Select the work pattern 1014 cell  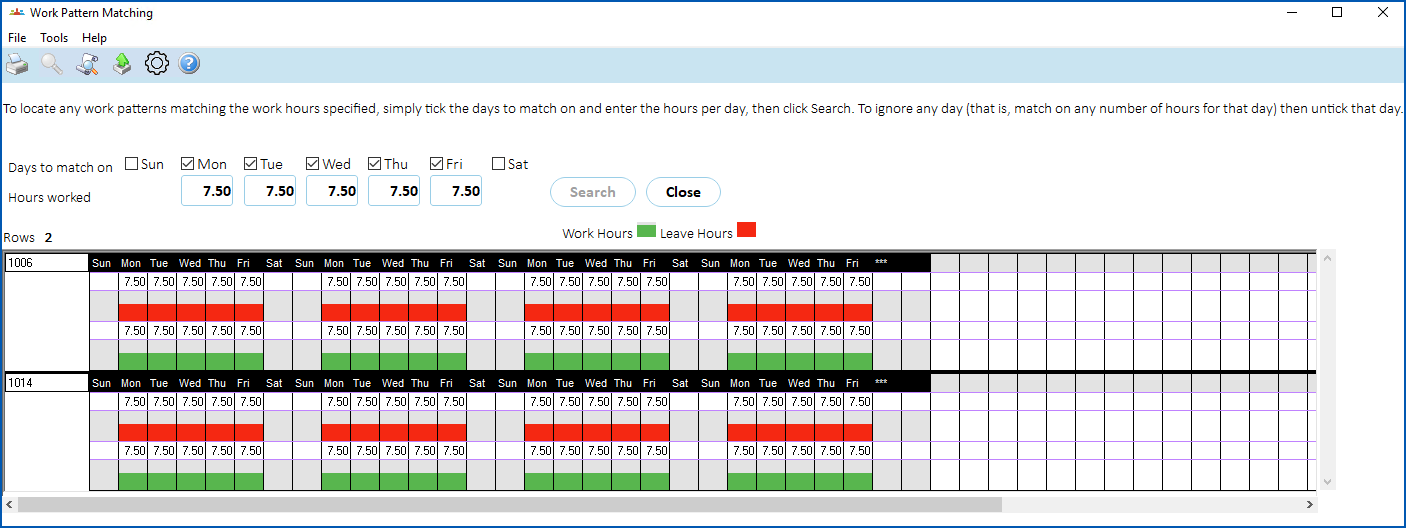[x=47, y=383]
